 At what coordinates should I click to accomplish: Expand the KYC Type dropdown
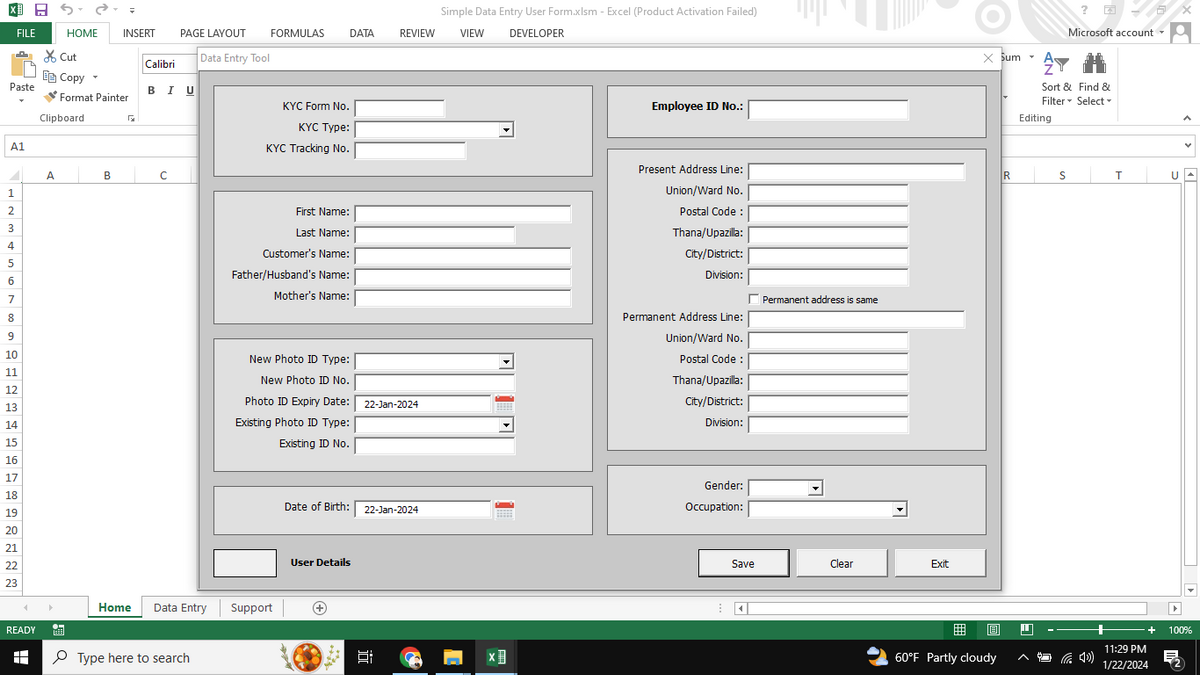[x=506, y=129]
